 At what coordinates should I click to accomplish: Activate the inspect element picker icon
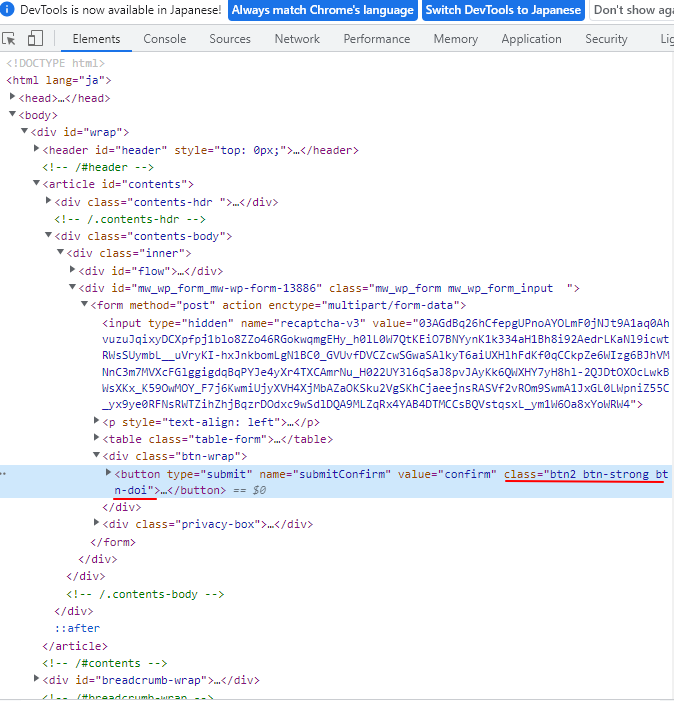tap(10, 39)
